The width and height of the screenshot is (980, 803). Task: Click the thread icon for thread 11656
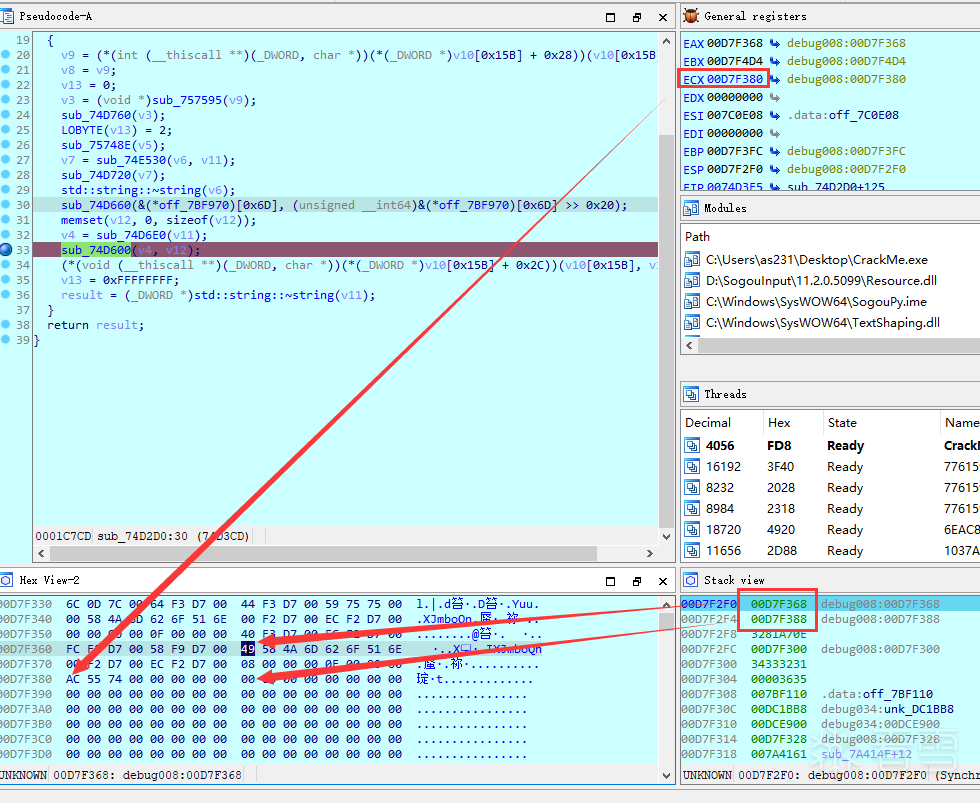point(692,551)
